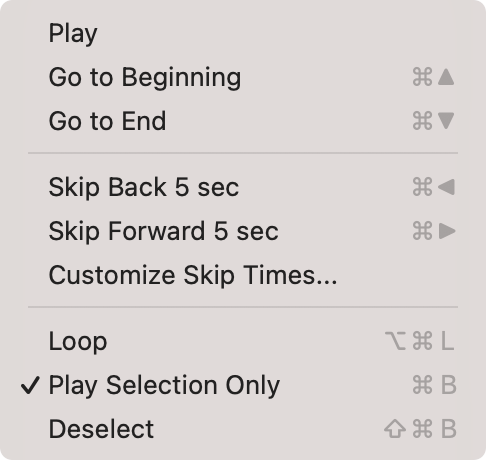The width and height of the screenshot is (486, 460).
Task: Jump with Go to End
Action: click(243, 121)
